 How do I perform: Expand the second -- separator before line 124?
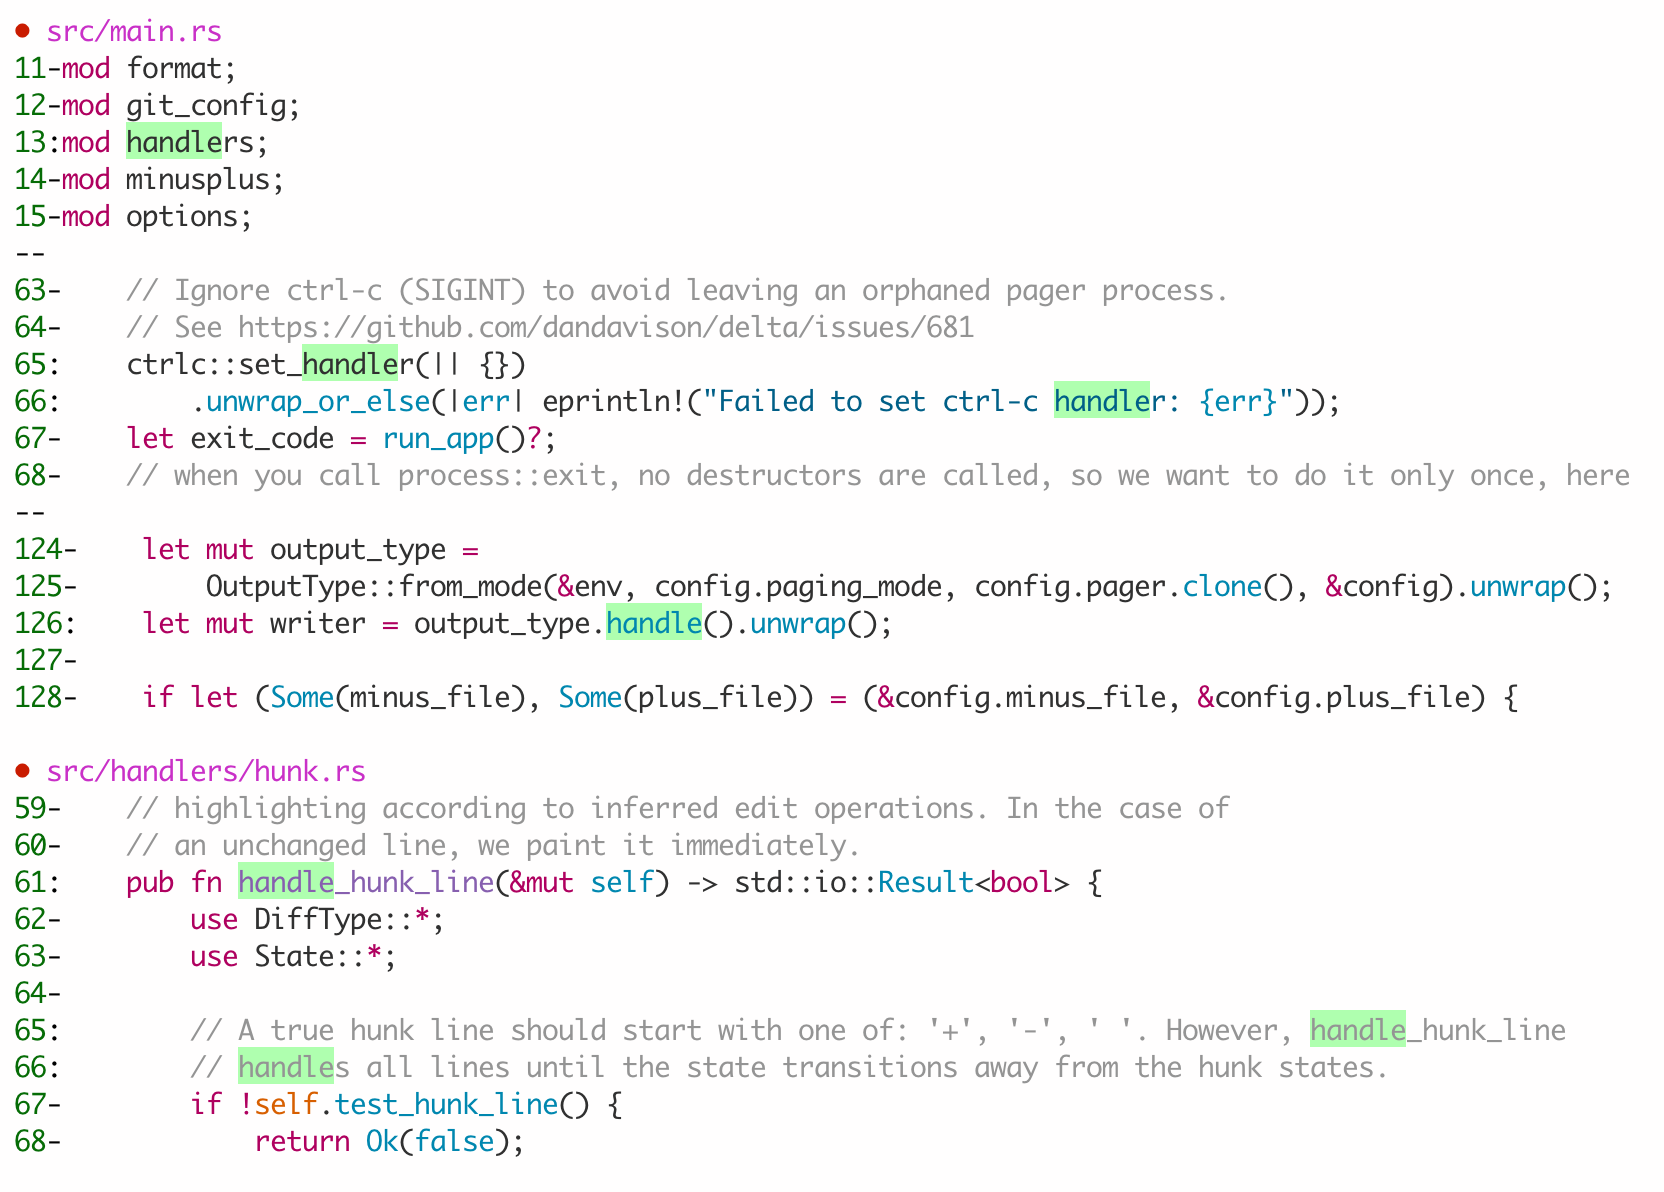click(31, 512)
